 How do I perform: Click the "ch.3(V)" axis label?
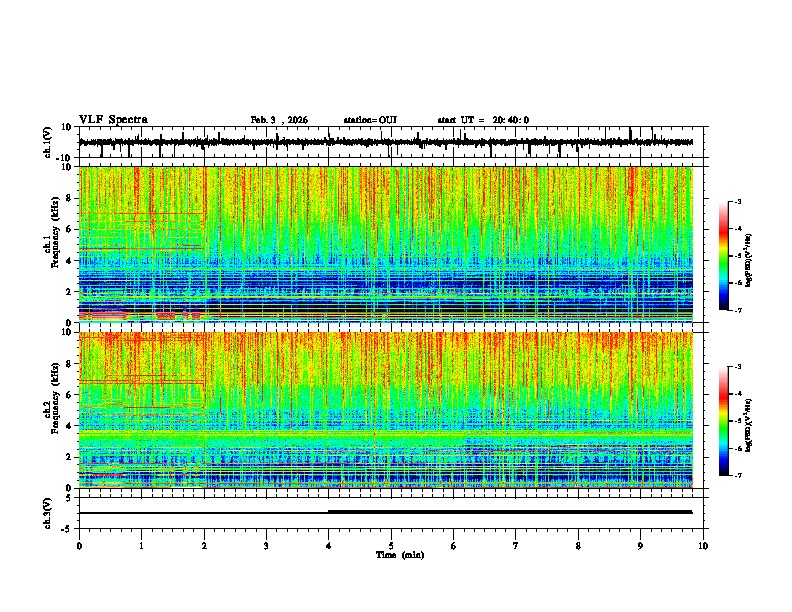click(x=48, y=513)
